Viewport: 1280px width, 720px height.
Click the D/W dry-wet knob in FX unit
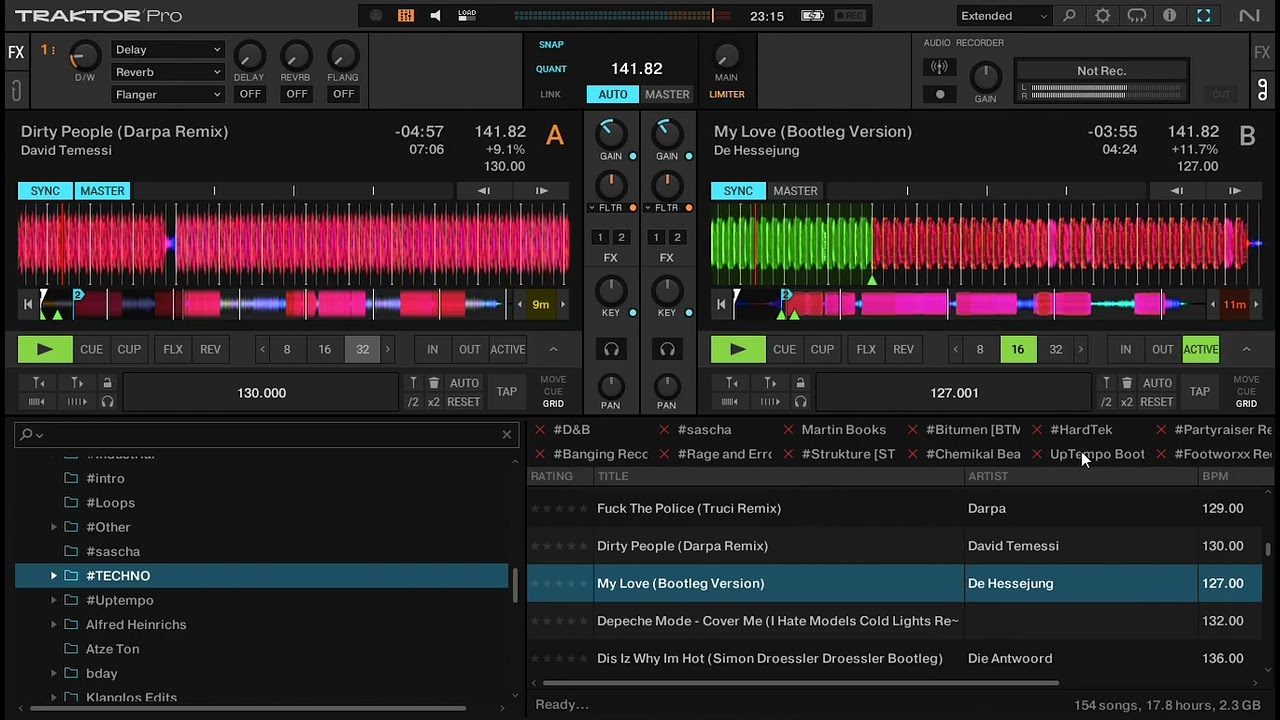click(x=85, y=56)
